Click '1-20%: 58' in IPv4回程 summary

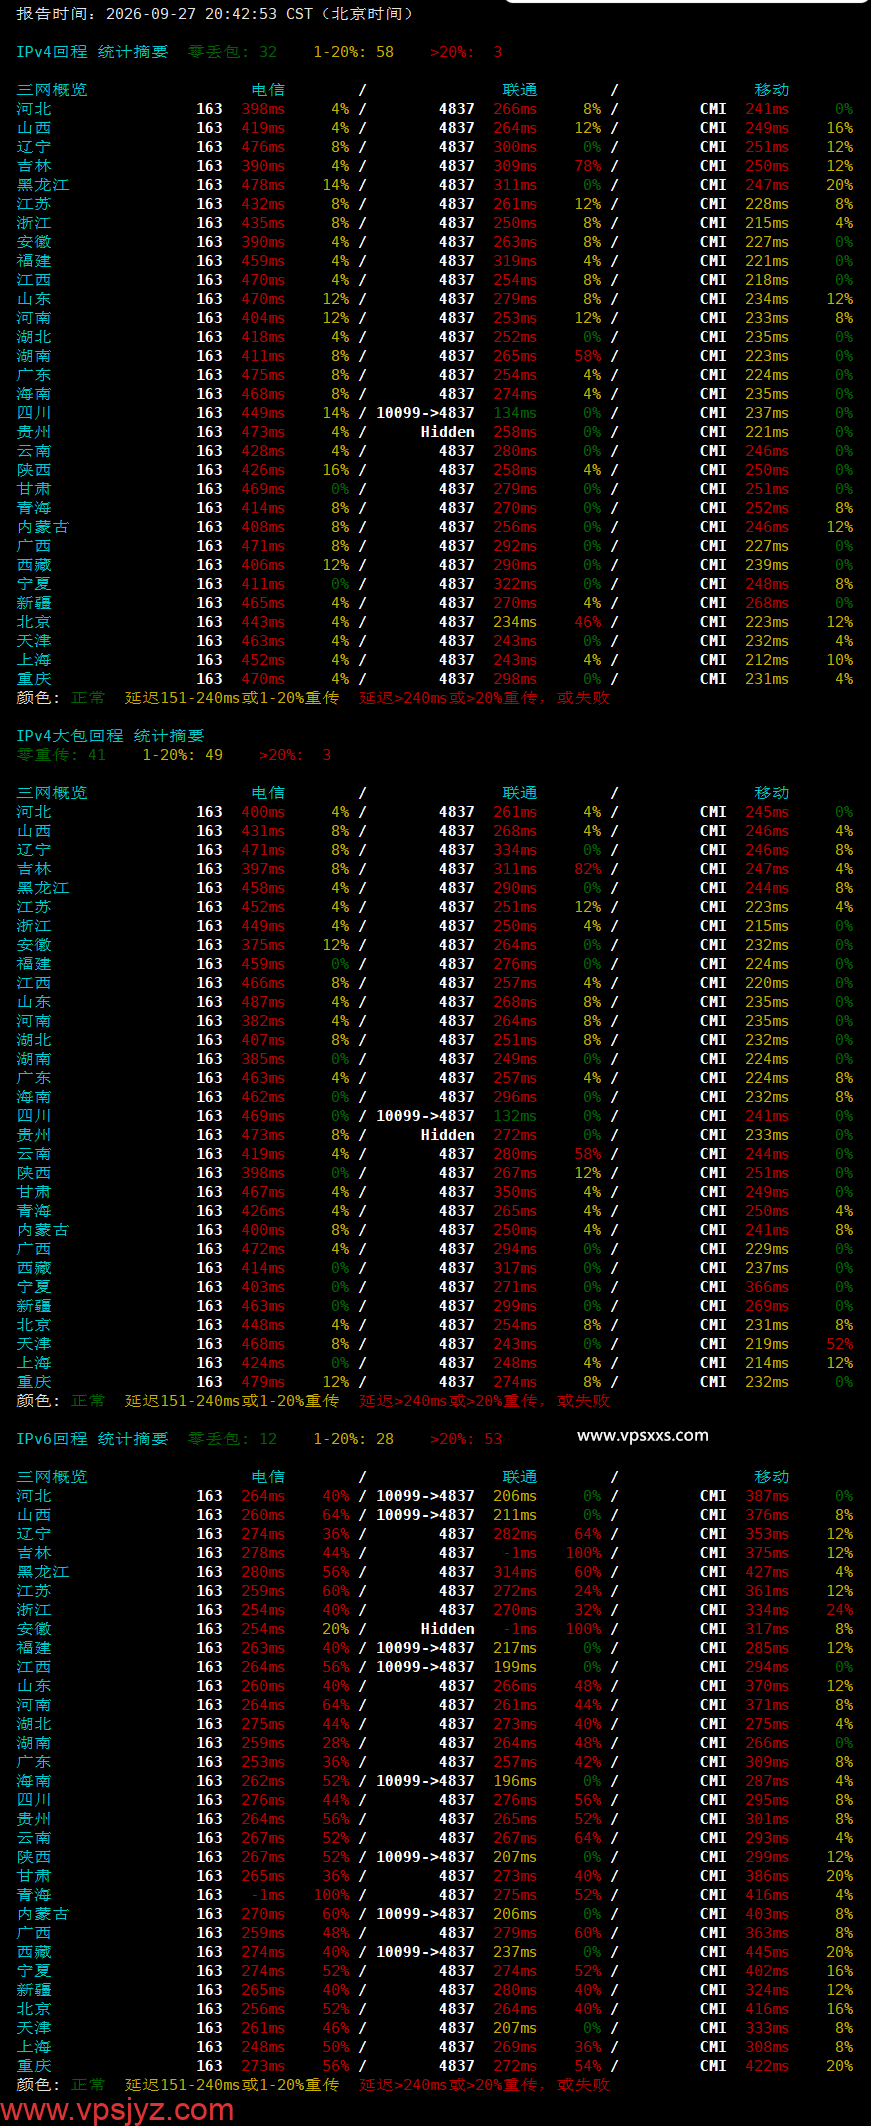(x=354, y=52)
